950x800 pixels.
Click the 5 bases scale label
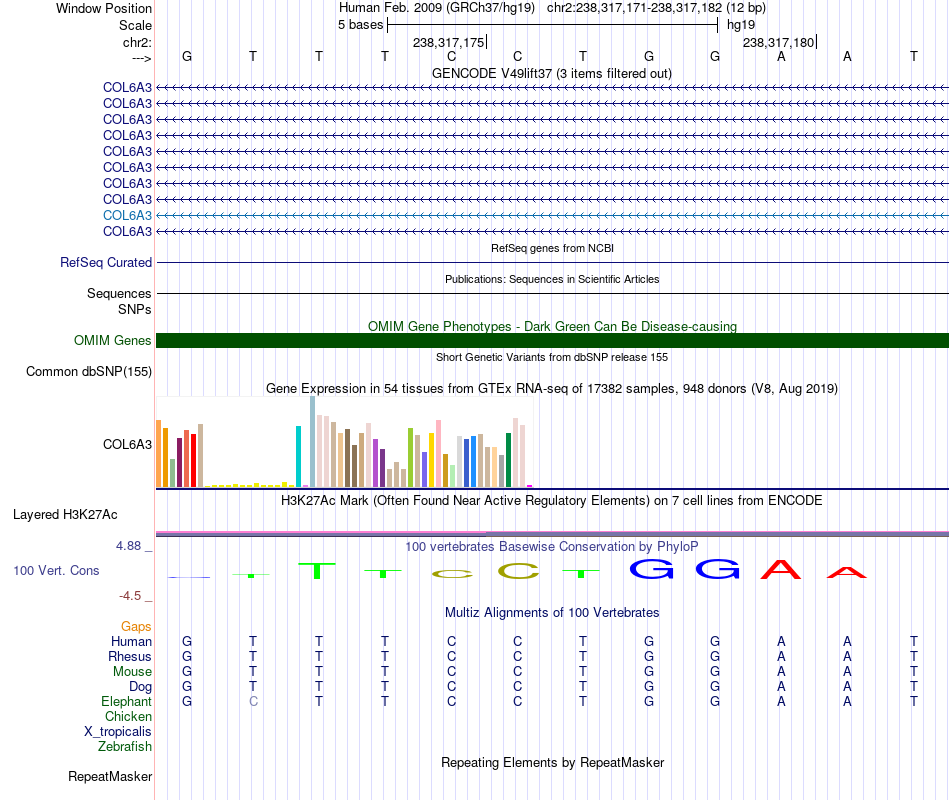point(360,25)
